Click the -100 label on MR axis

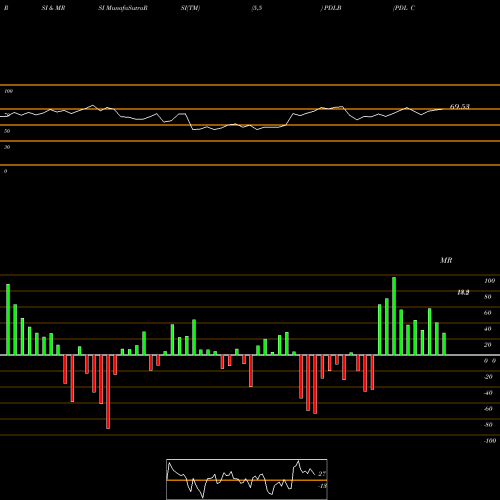pyautogui.click(x=490, y=441)
